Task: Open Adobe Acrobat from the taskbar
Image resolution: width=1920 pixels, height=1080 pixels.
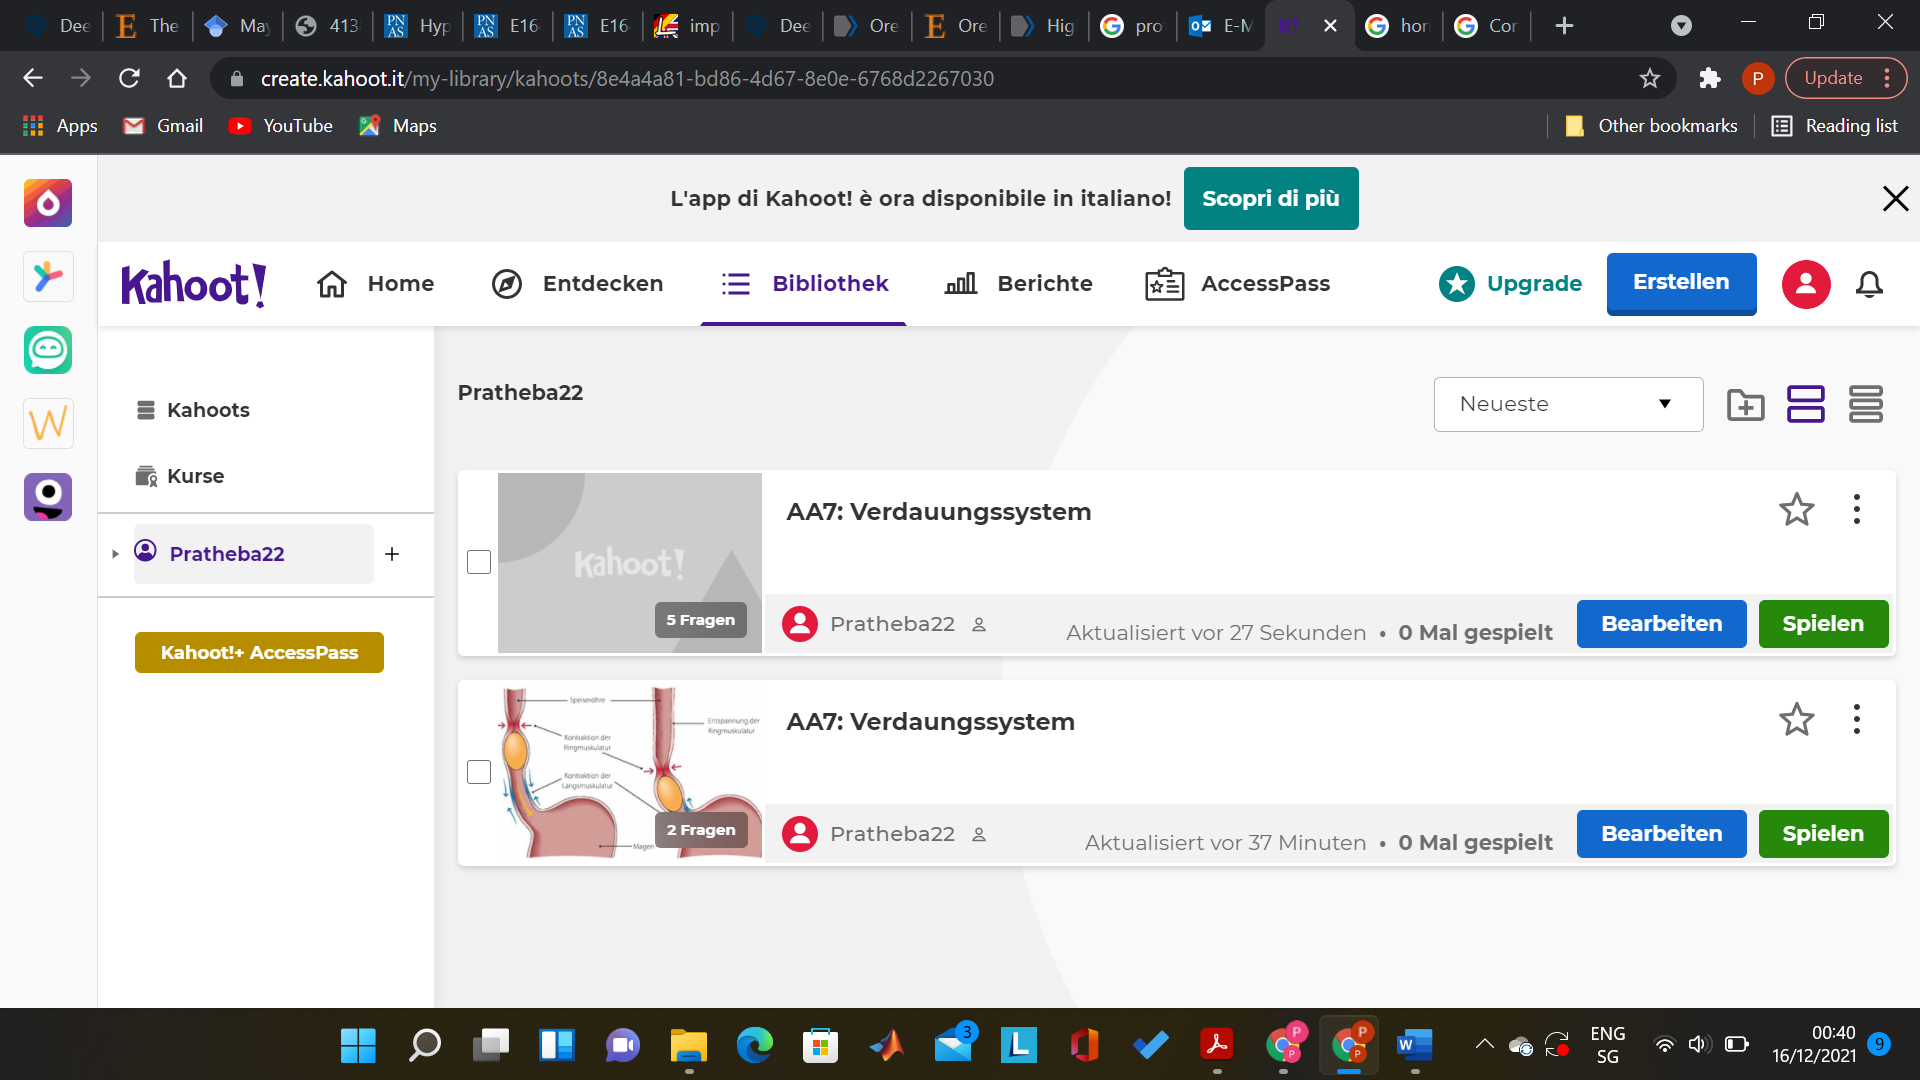Action: pyautogui.click(x=1217, y=1046)
